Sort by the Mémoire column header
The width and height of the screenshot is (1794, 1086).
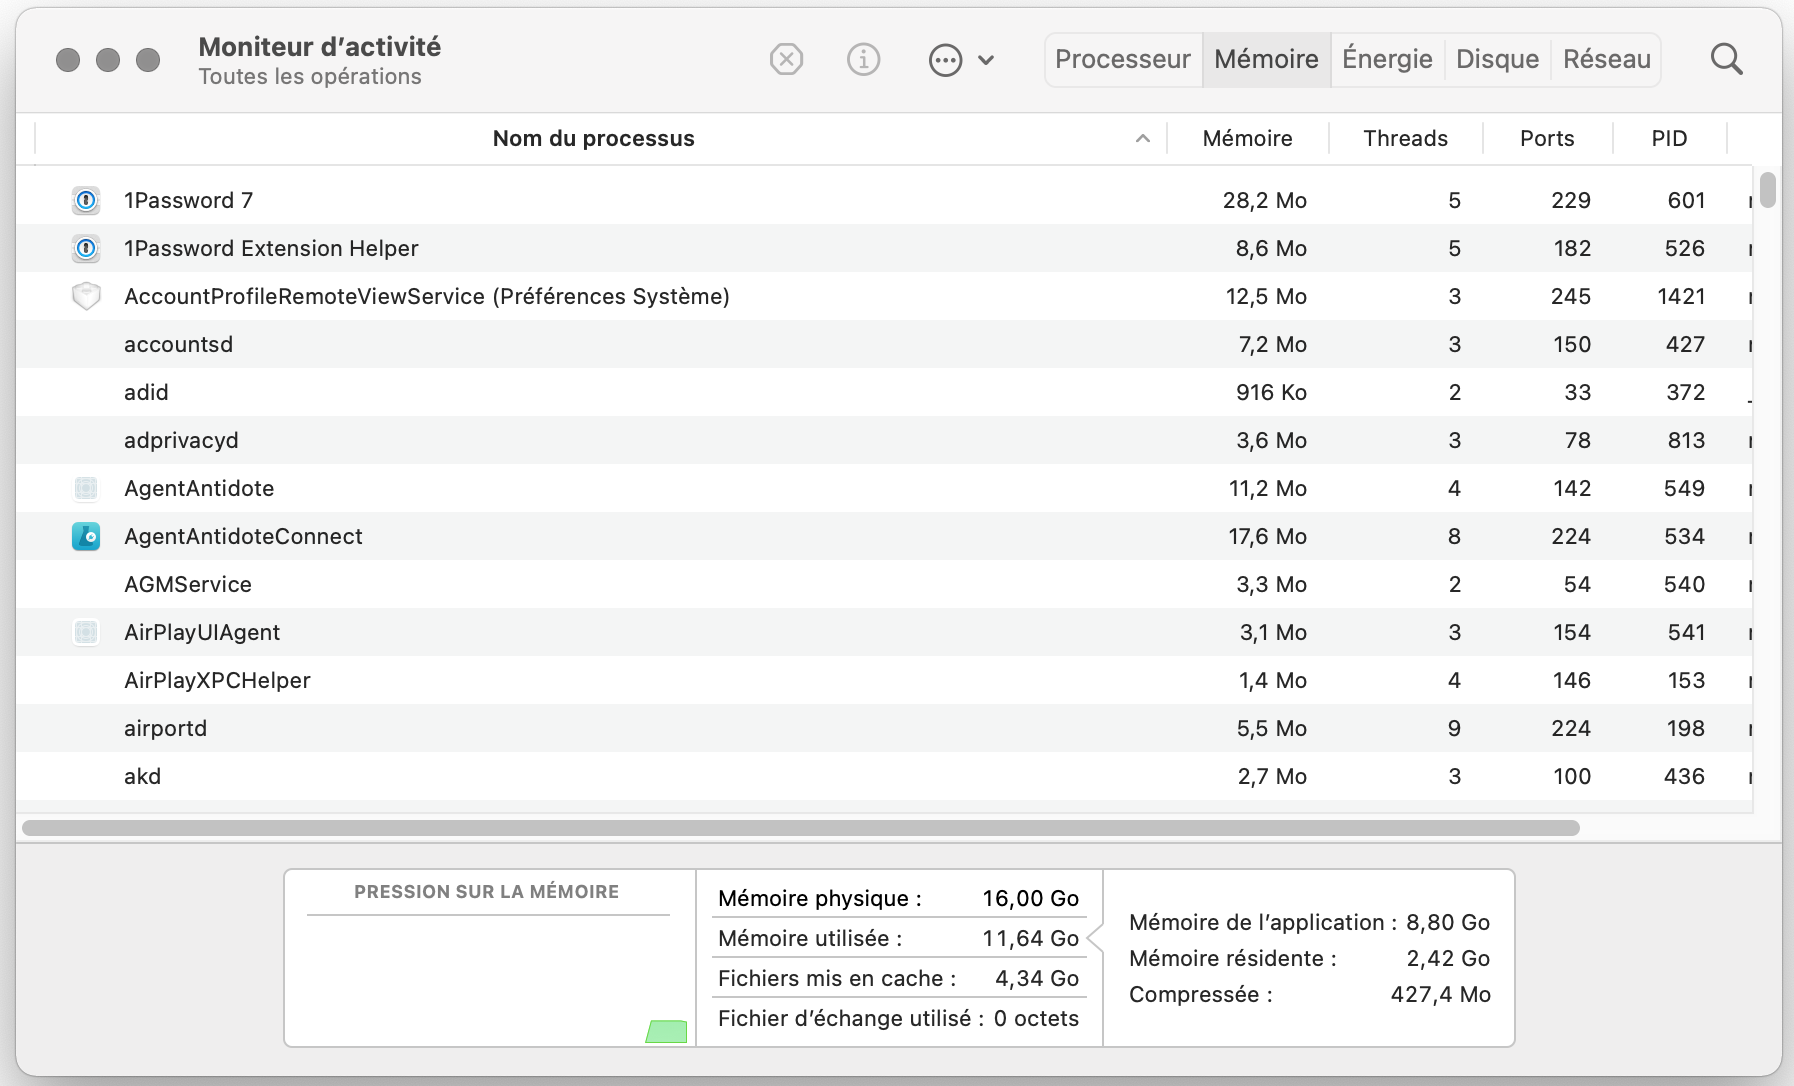click(x=1247, y=139)
